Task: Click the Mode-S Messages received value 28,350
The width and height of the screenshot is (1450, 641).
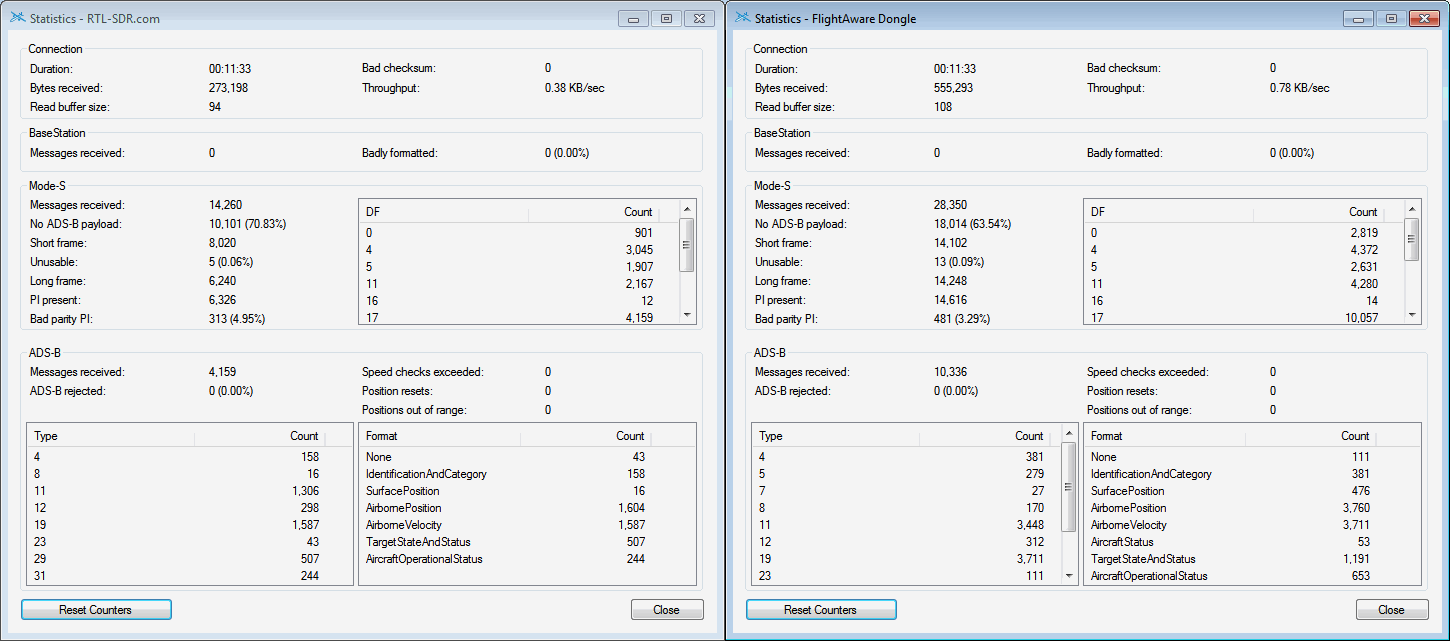Action: (x=950, y=205)
